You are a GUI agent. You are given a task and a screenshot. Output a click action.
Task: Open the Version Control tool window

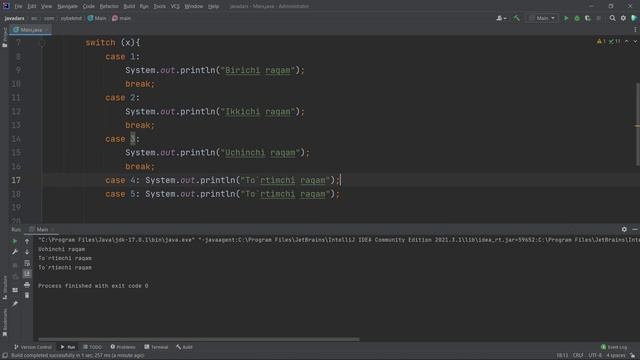[x=33, y=347]
